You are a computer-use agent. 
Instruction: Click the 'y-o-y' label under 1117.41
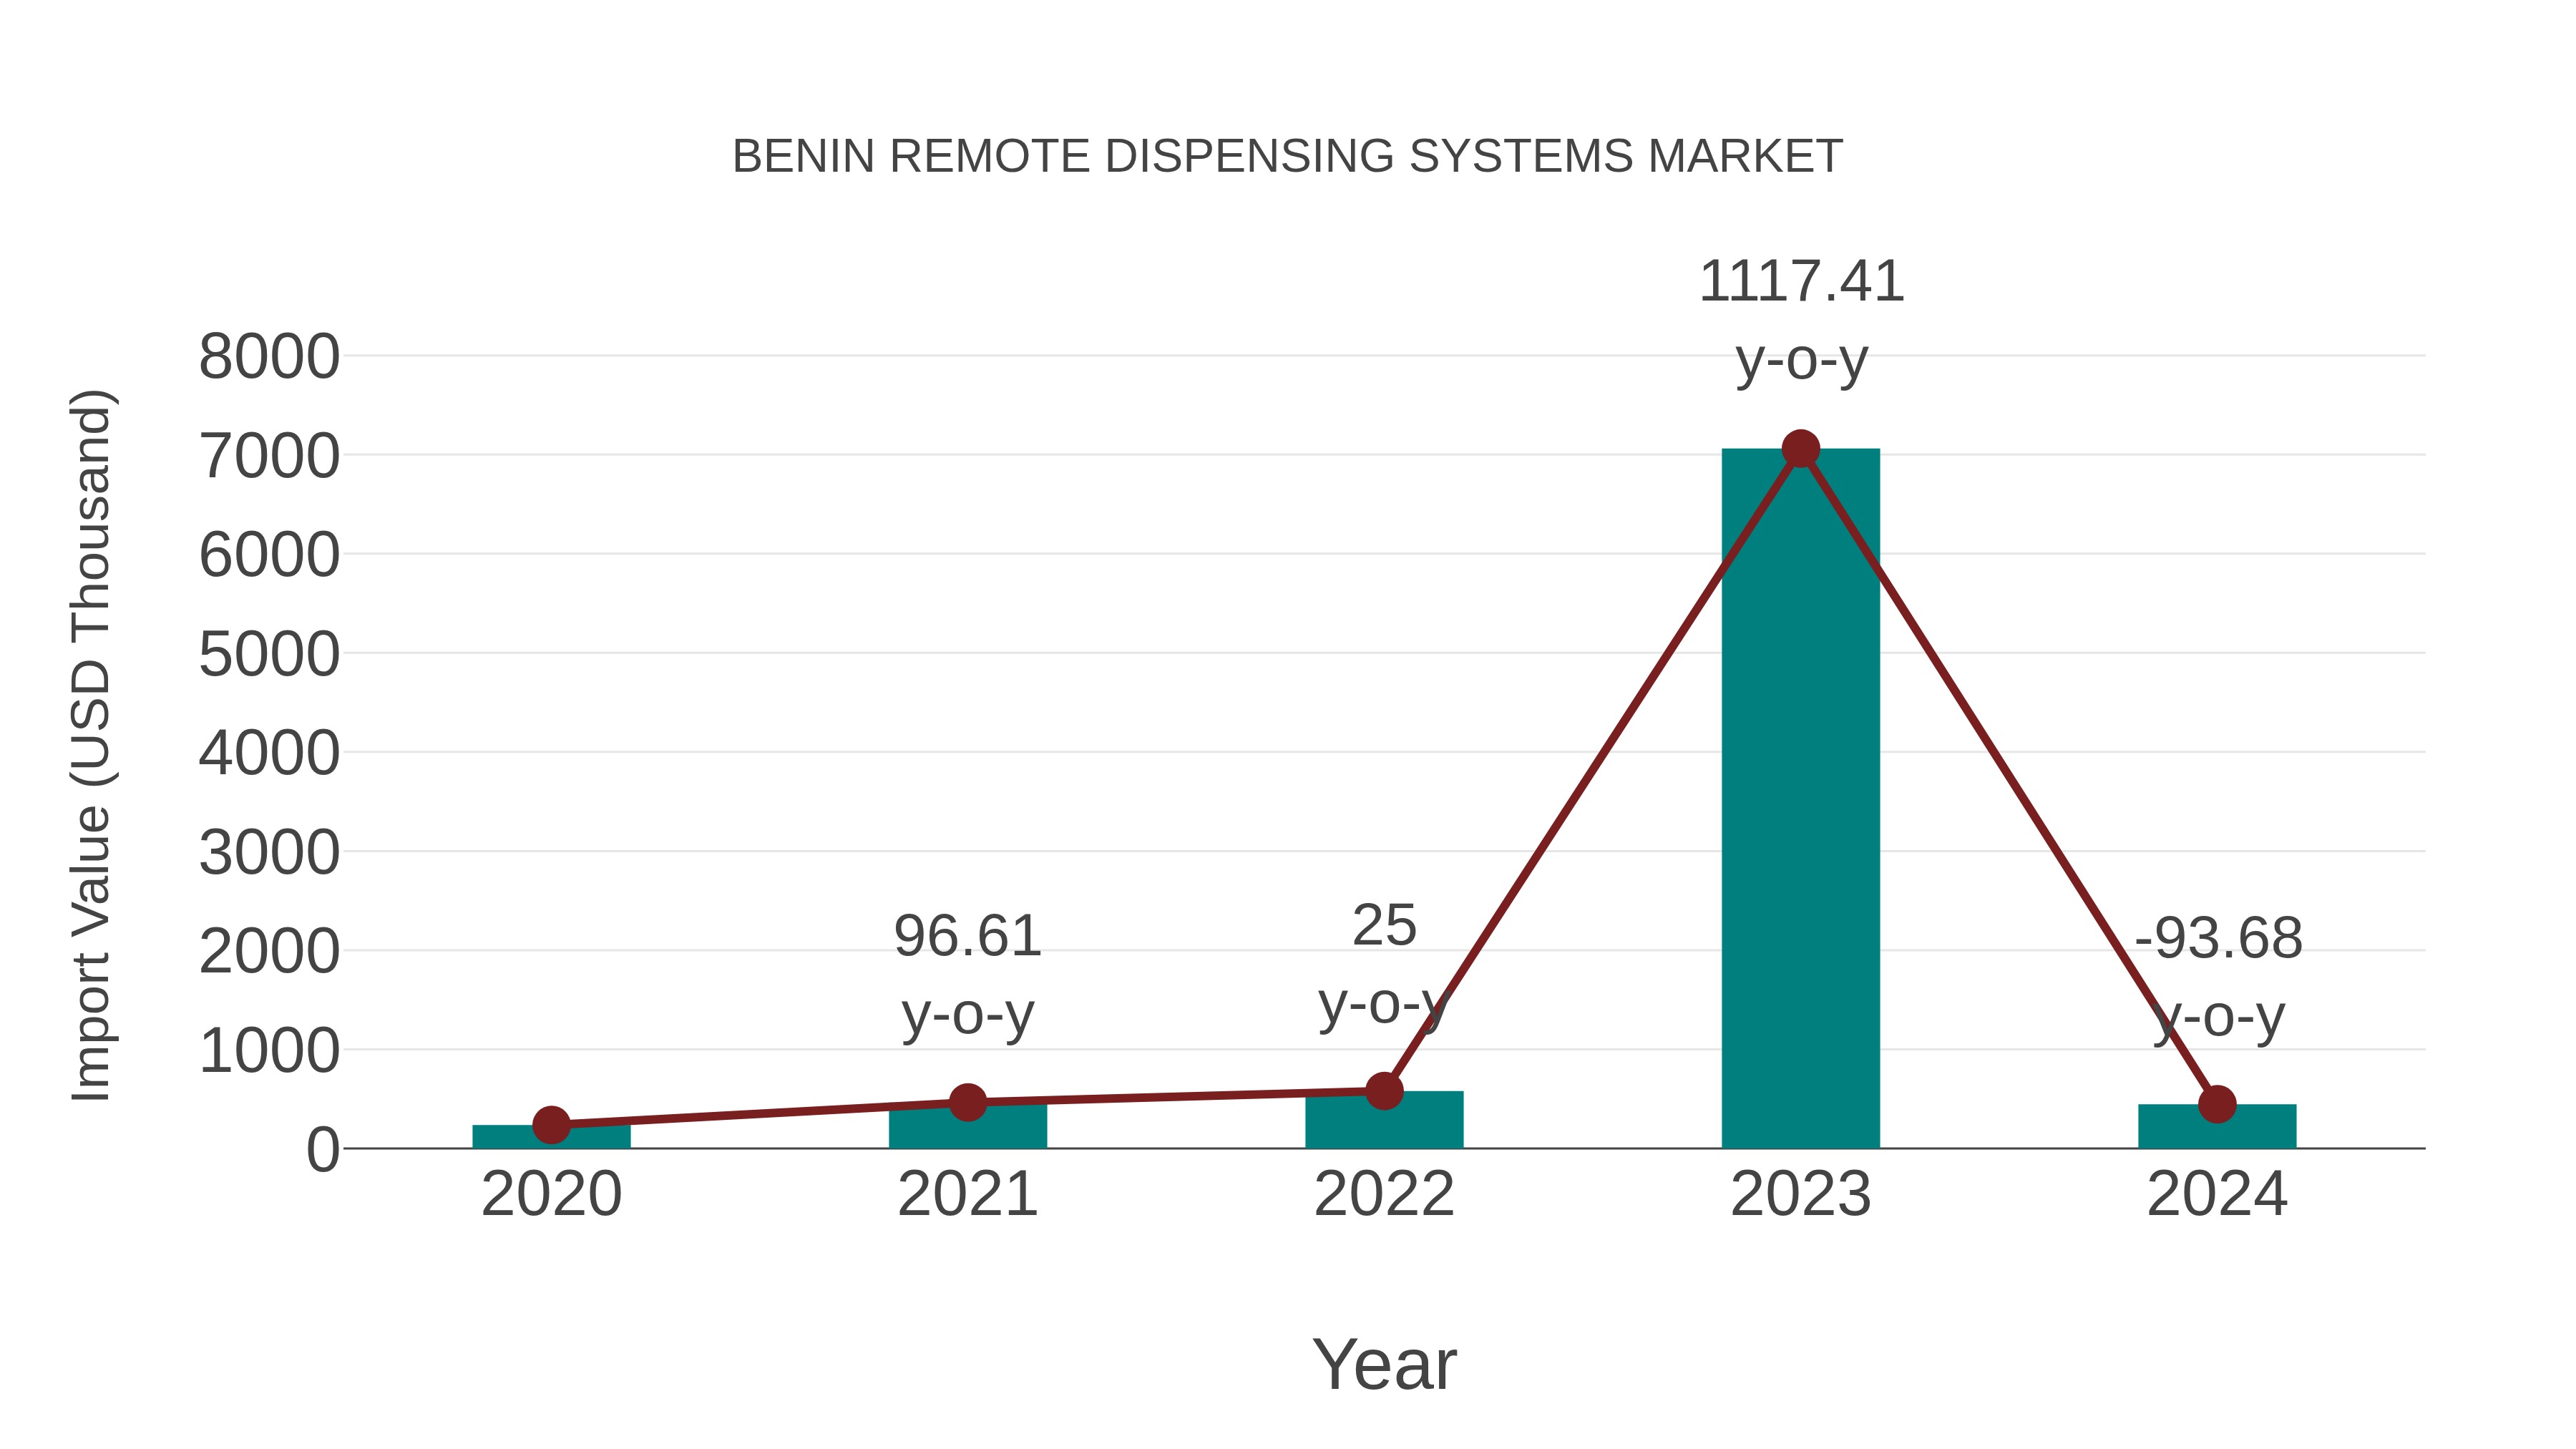(x=1801, y=362)
